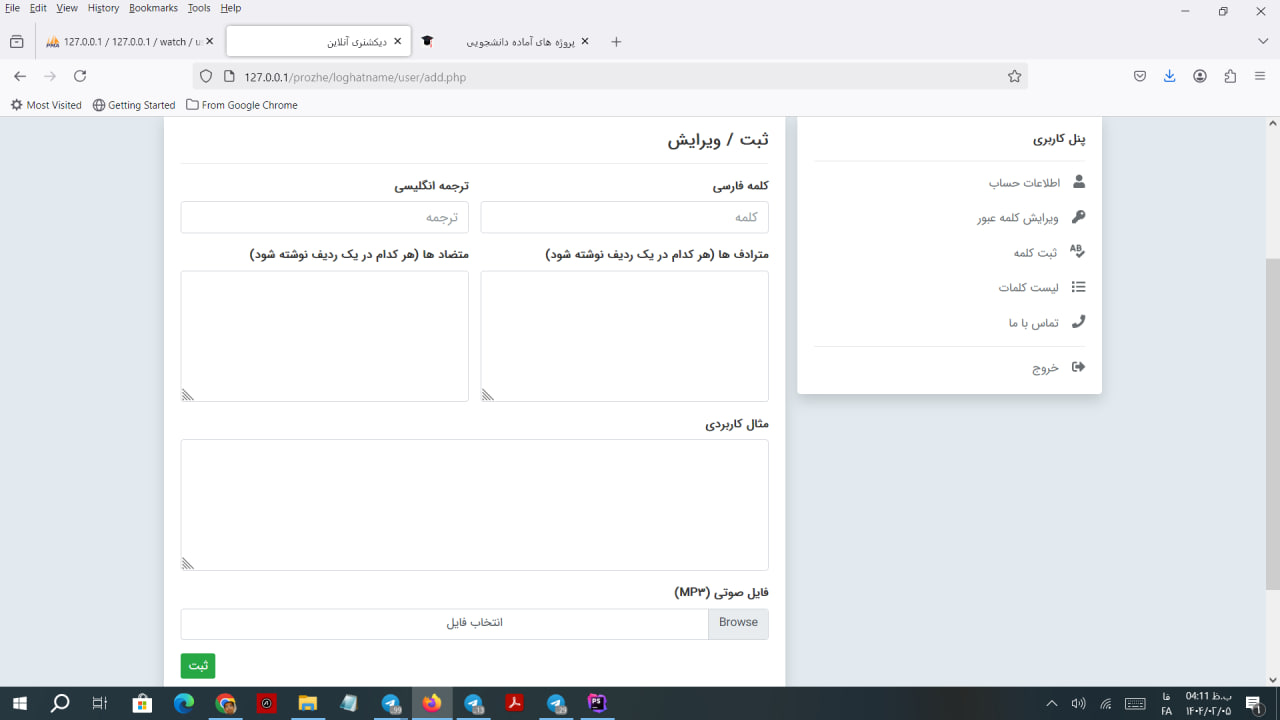Open the notification center icon

pos(1253,703)
